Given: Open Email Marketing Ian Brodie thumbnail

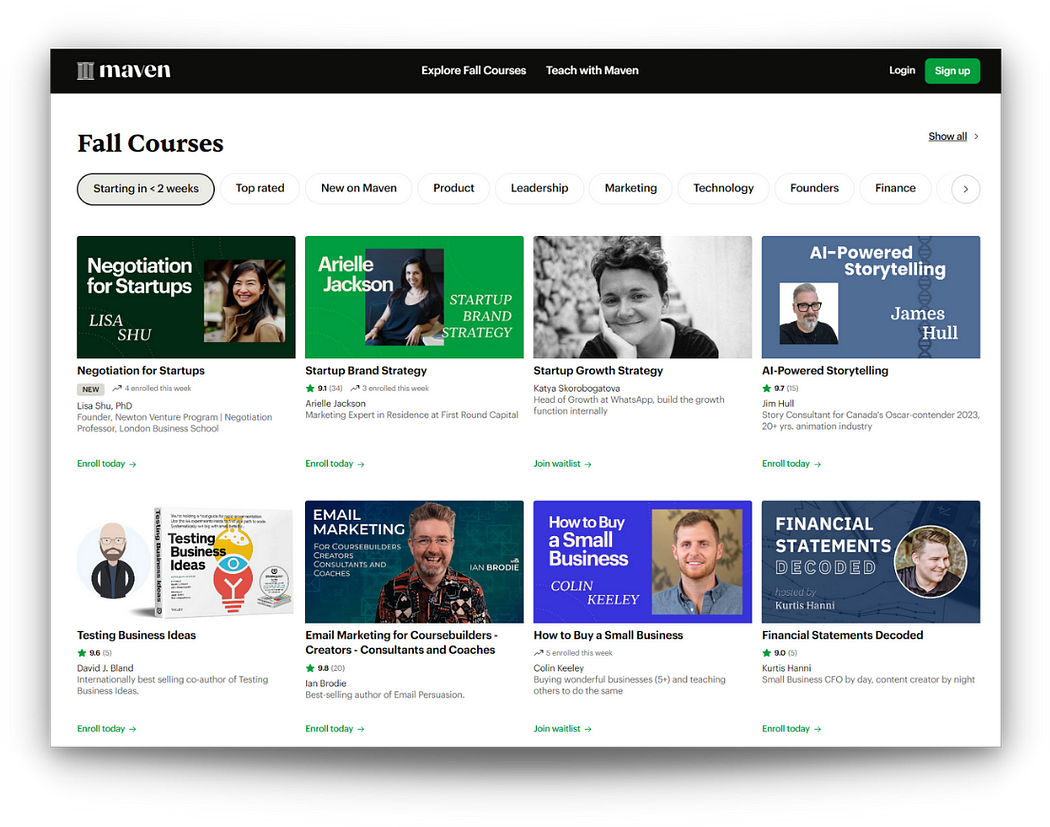Looking at the screenshot, I should point(415,562).
